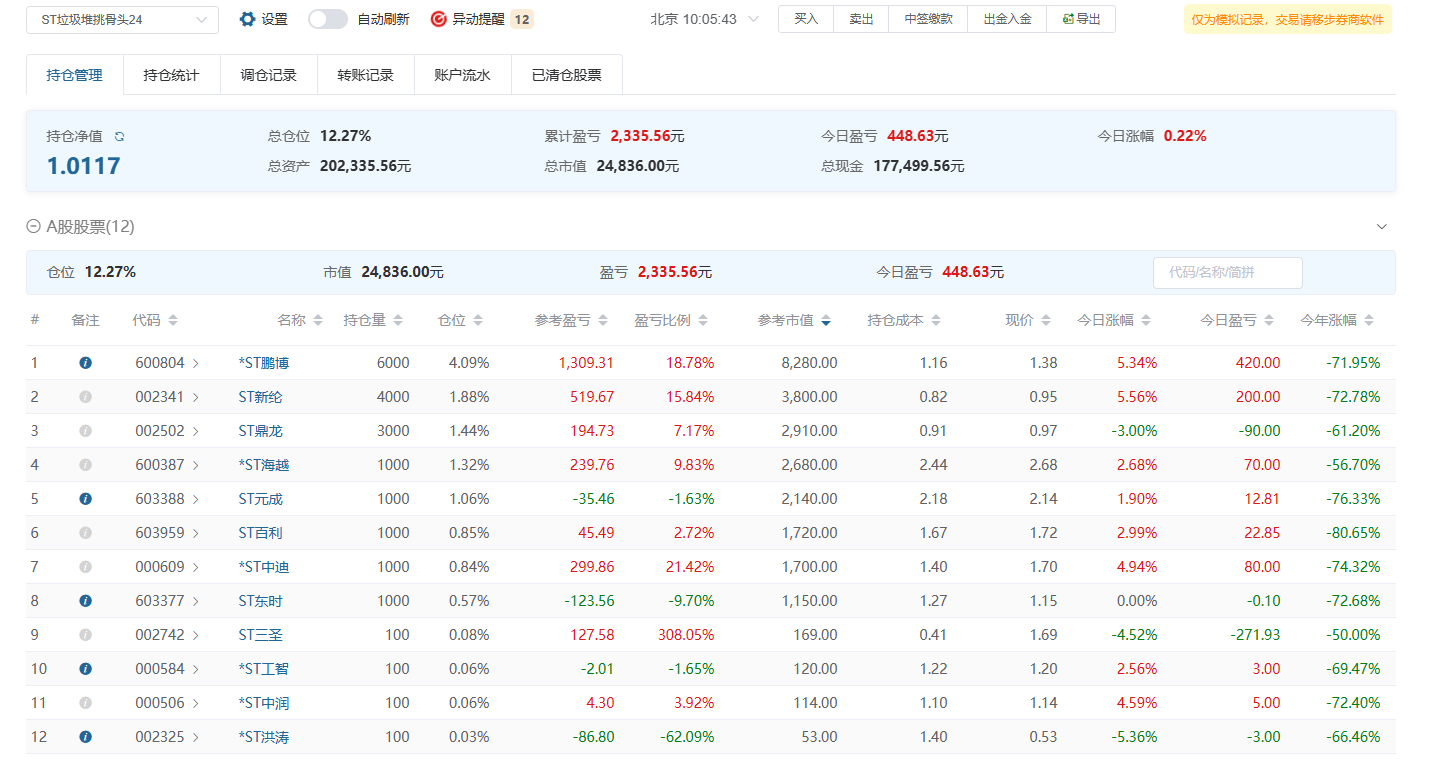Screen dimensions: 1440x775
Task: Collapse the A股股票(12) section
Action: point(33,227)
